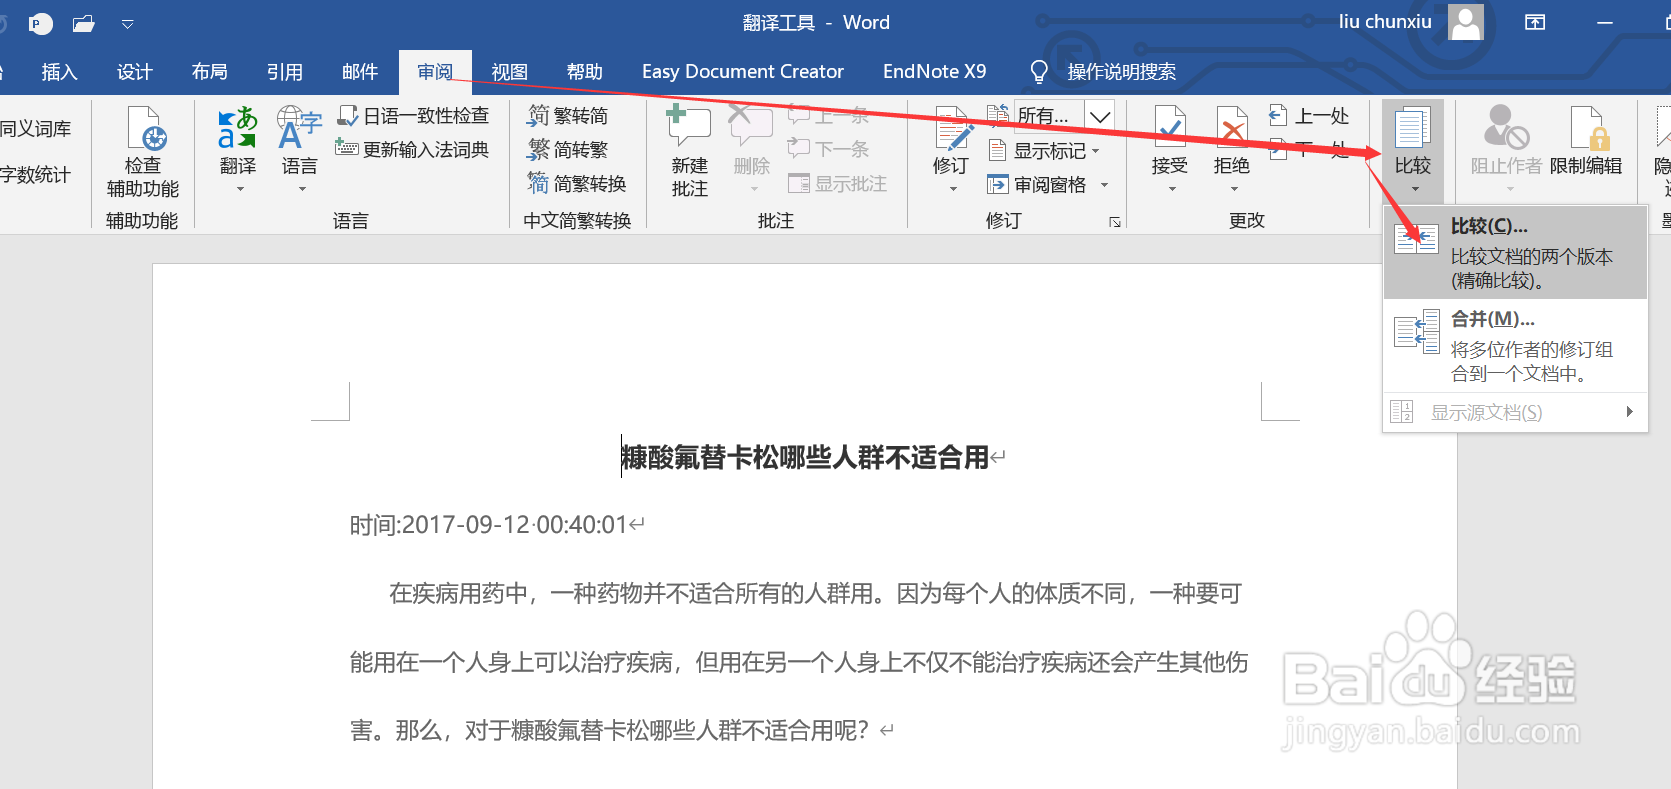This screenshot has height=789, width=1671.
Task: Click the document title heading
Action: (805, 458)
